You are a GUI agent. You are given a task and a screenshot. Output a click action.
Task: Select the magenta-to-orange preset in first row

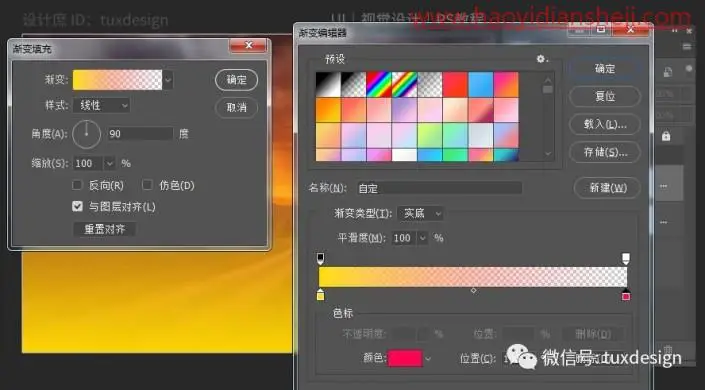tap(506, 84)
